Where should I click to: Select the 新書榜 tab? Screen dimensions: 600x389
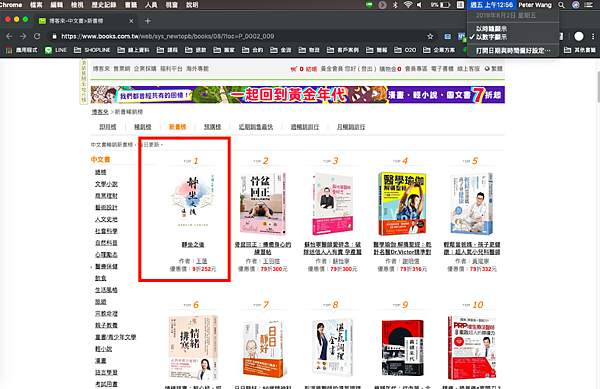coord(177,127)
